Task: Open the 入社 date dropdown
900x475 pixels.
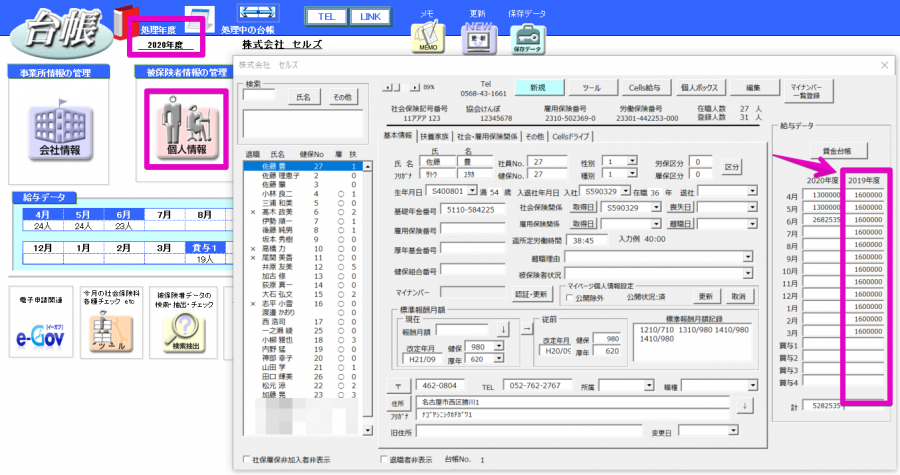Action: 626,190
